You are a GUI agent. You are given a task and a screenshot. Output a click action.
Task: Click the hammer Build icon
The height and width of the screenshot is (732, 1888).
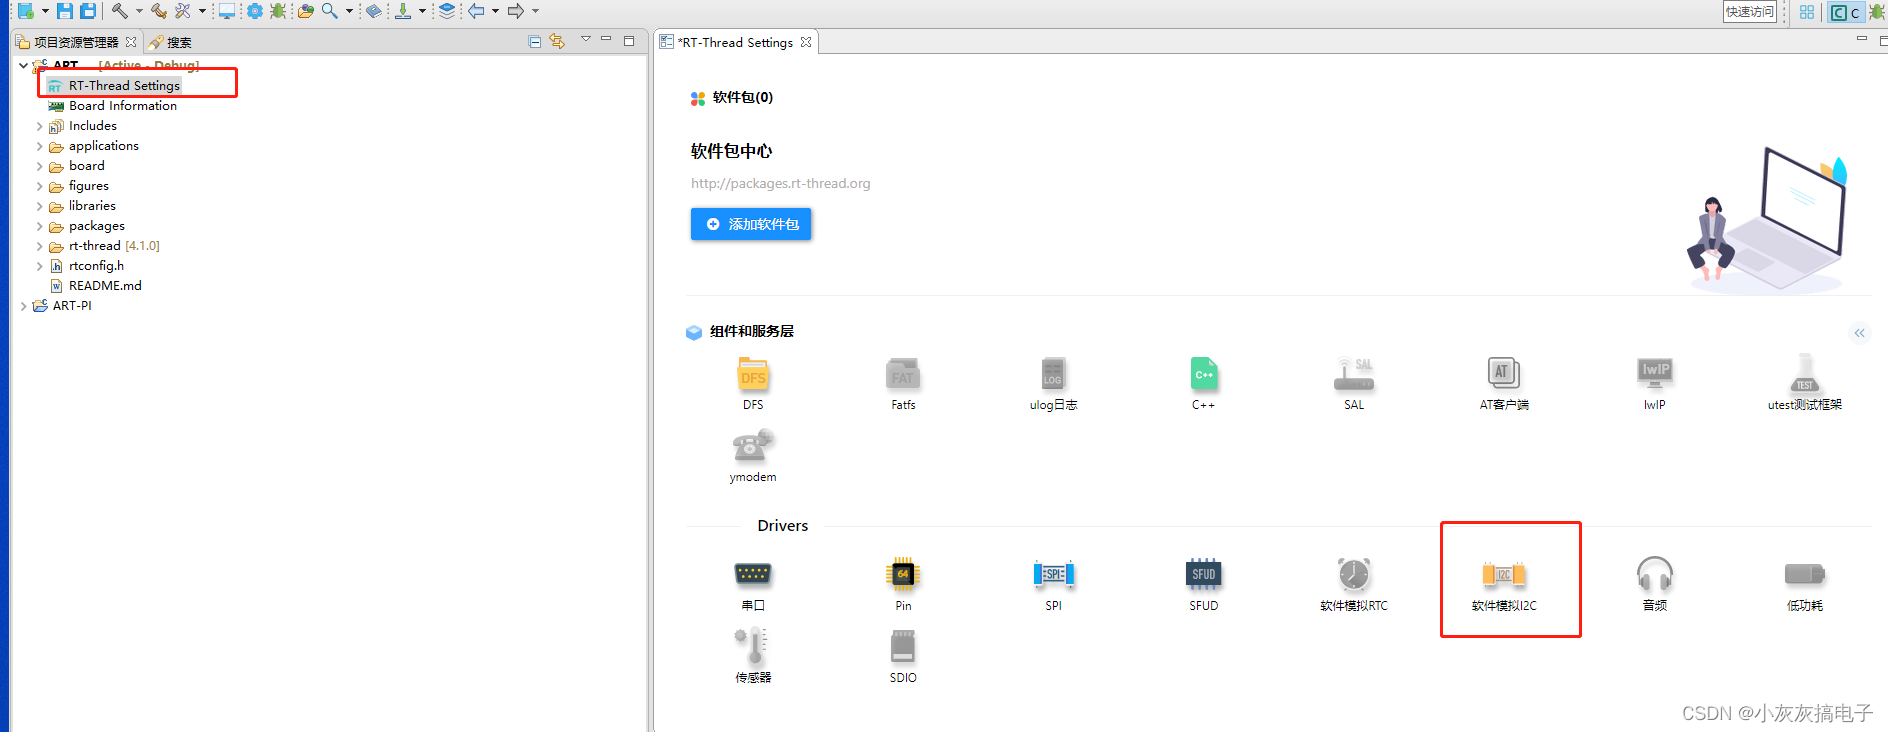[x=120, y=11]
